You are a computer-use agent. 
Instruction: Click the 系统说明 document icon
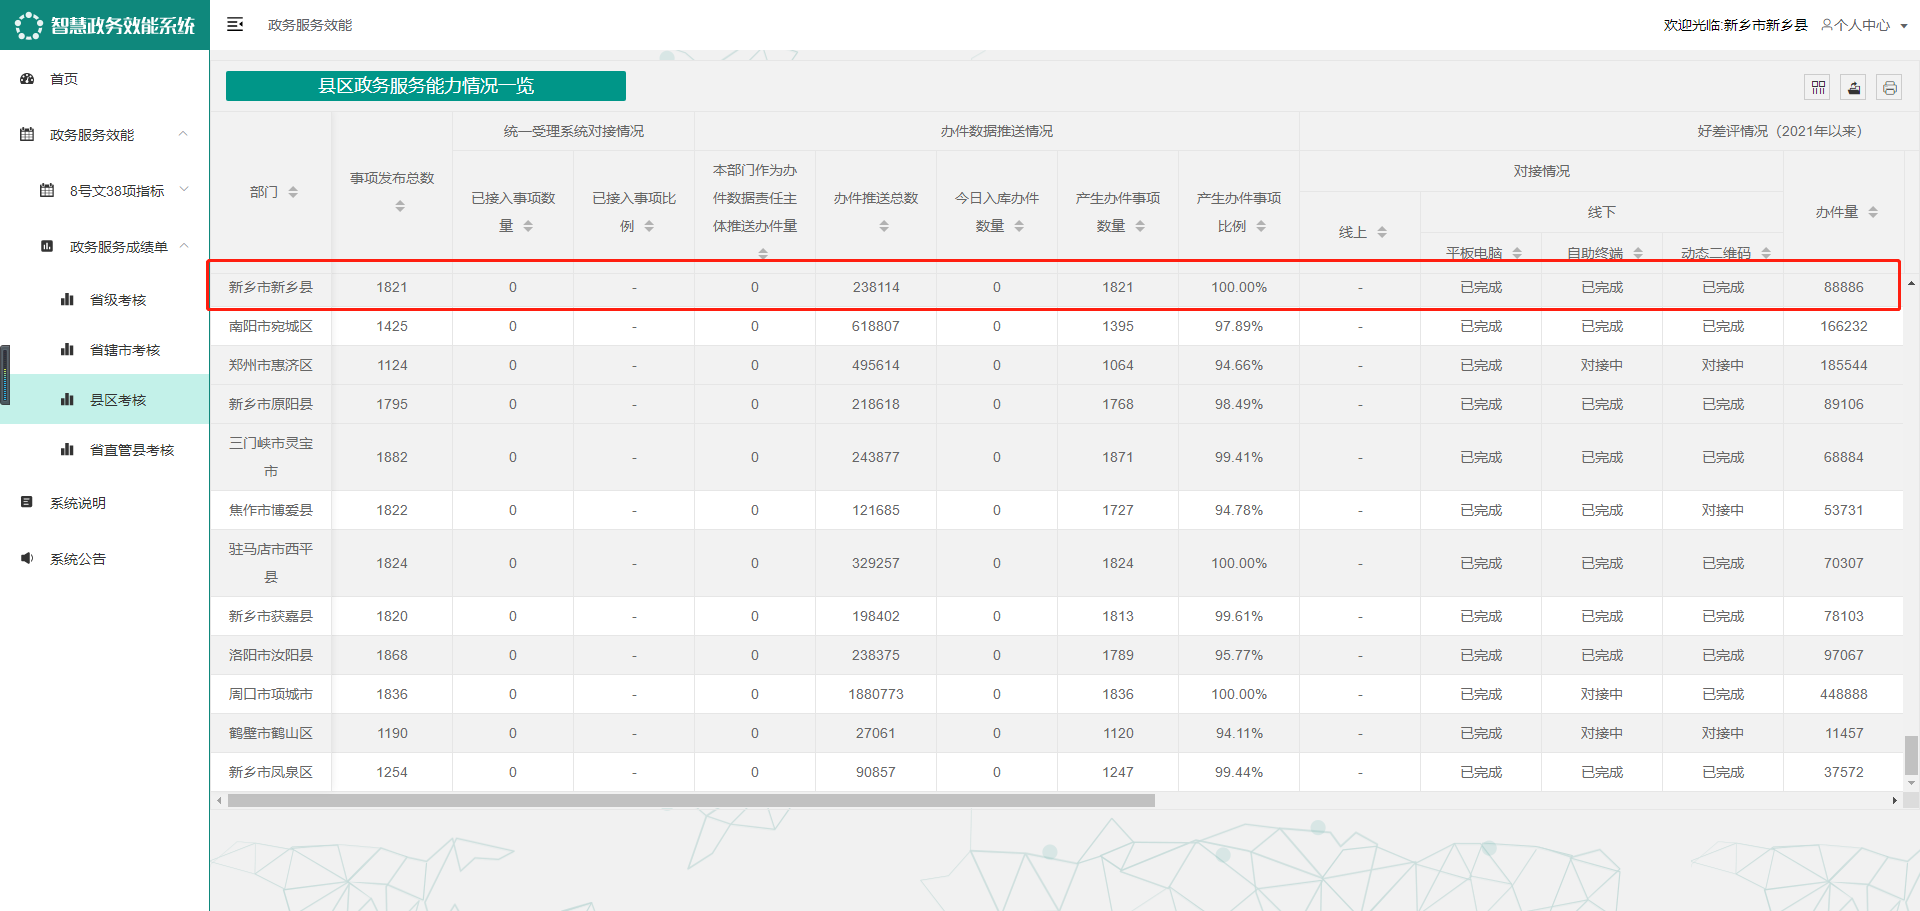(x=27, y=503)
